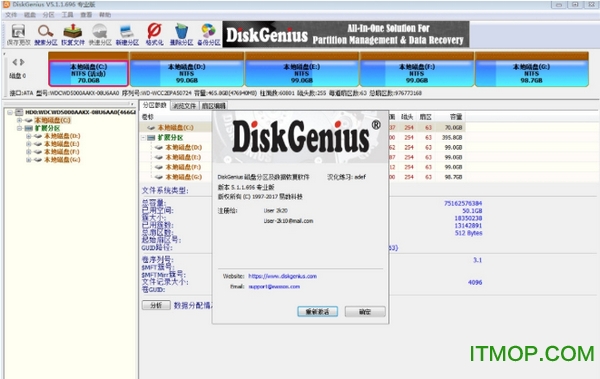
Task: Expand Local Disk (D:) in the left tree
Action: tap(29, 136)
